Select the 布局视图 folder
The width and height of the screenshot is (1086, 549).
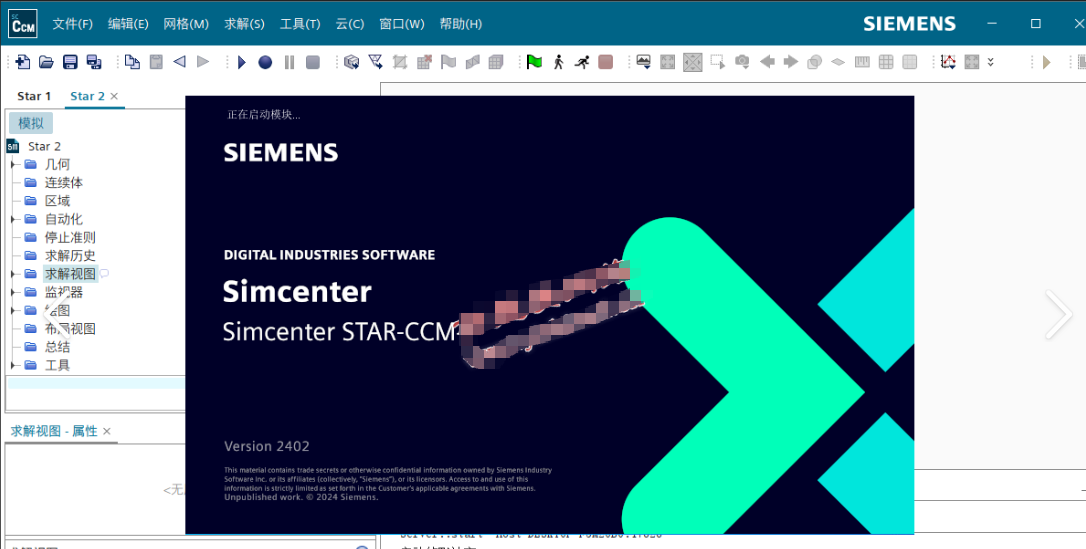click(x=70, y=329)
